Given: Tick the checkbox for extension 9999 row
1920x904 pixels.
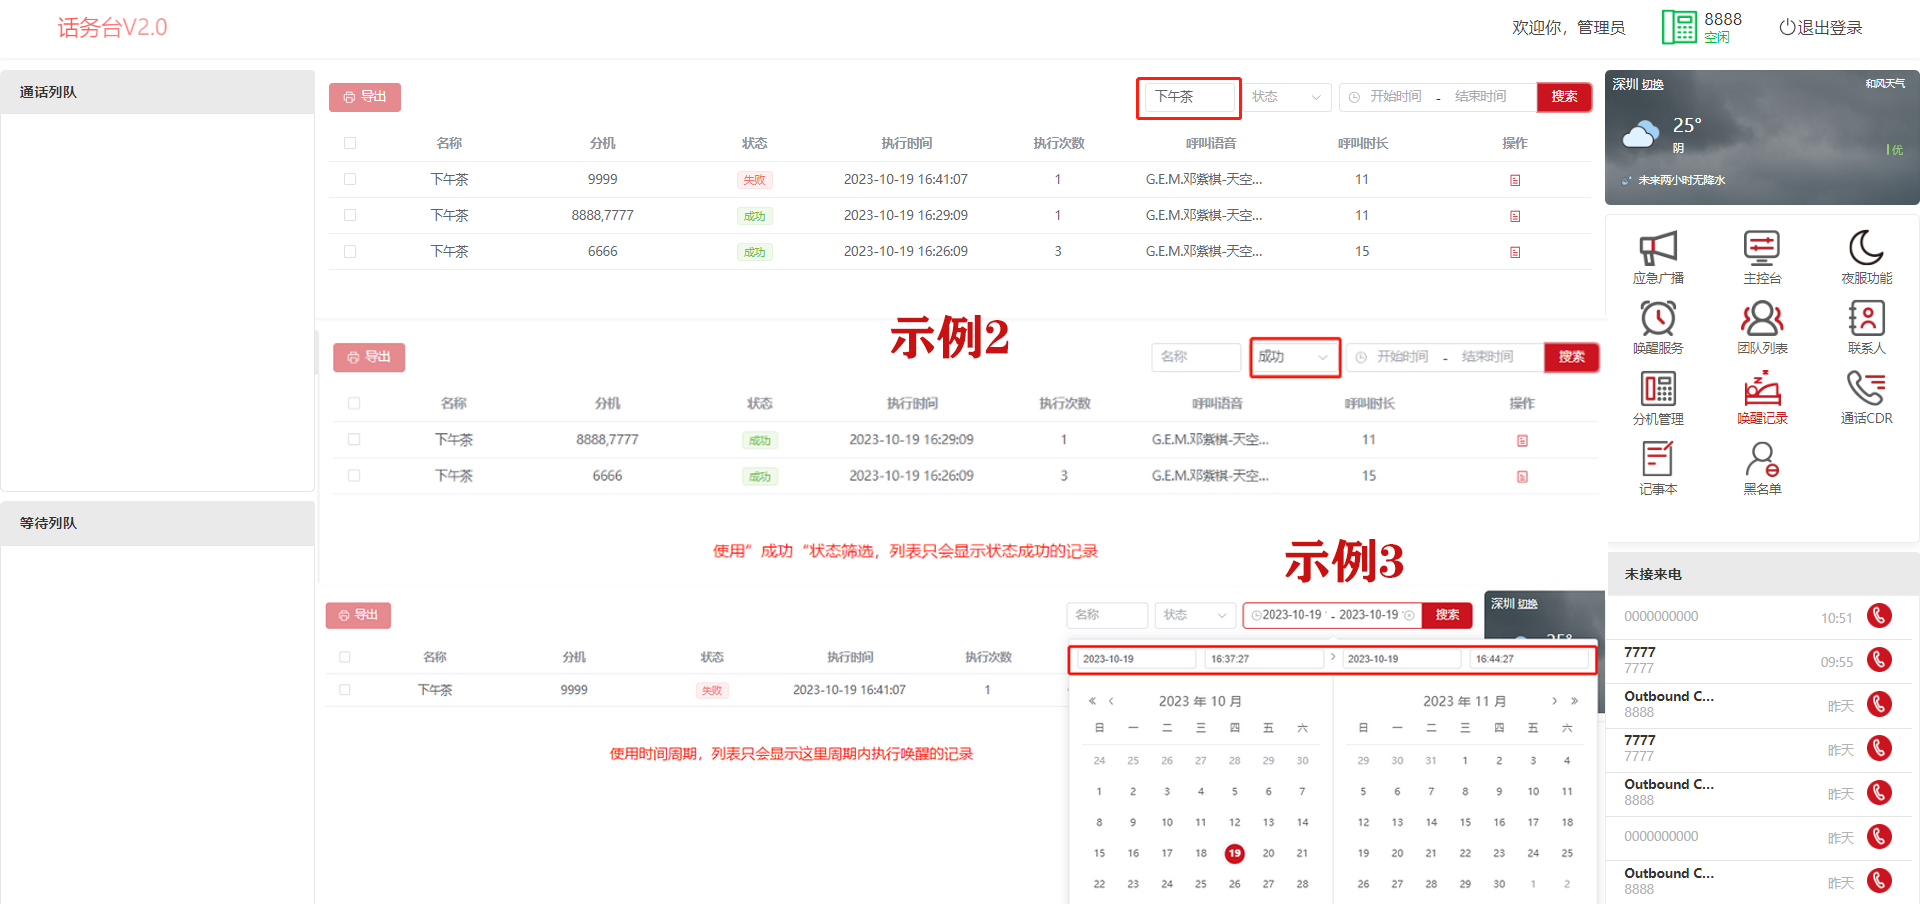Looking at the screenshot, I should click(x=350, y=179).
